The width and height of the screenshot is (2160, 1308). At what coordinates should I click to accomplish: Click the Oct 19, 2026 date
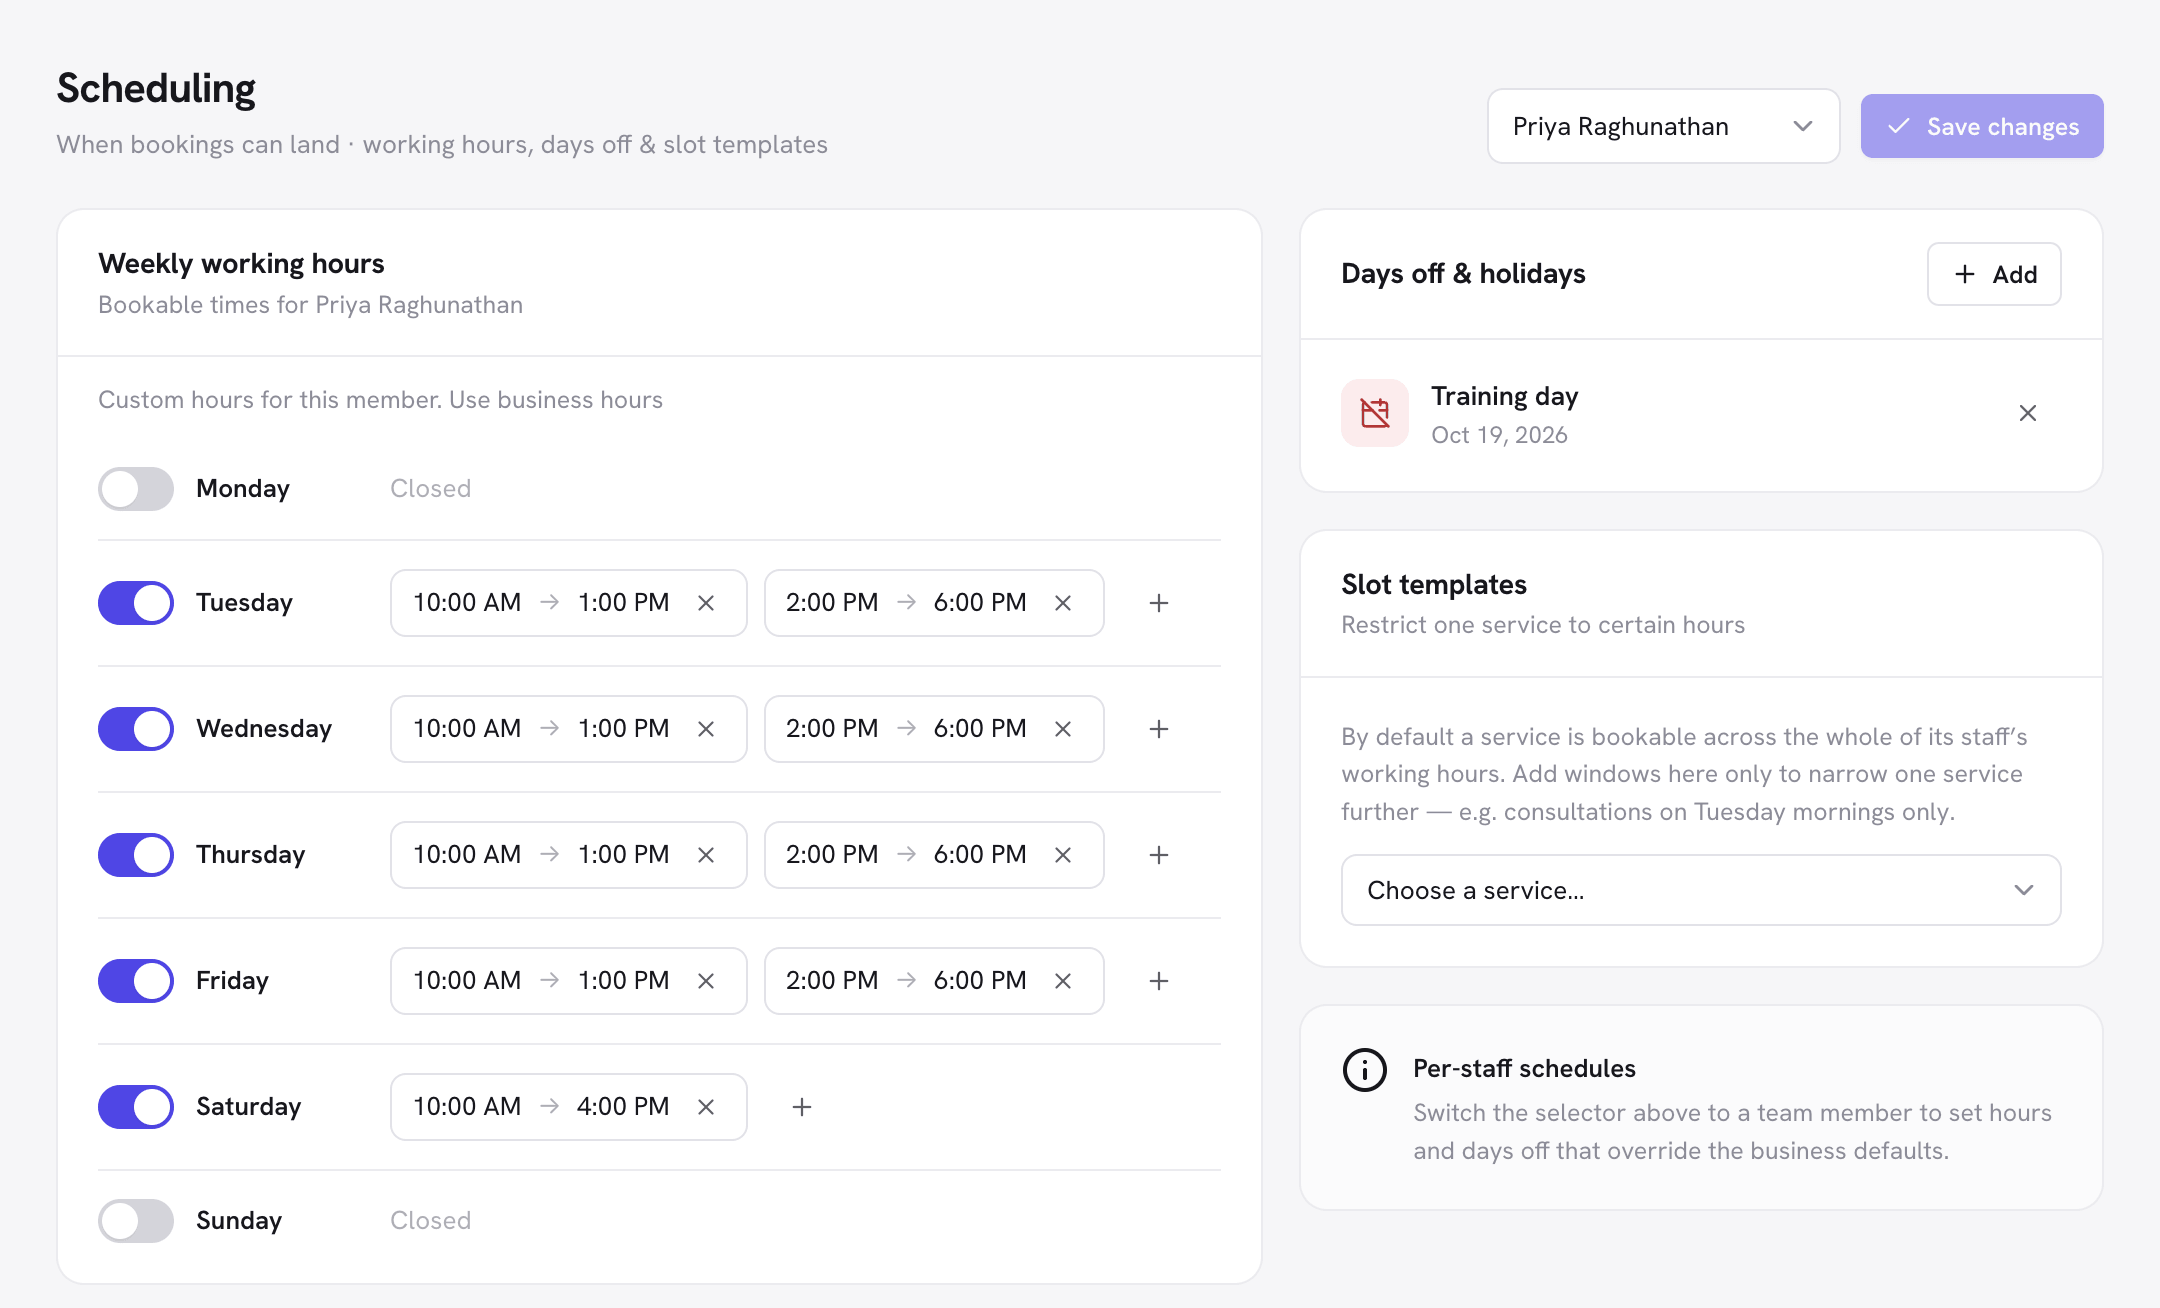(x=1499, y=435)
